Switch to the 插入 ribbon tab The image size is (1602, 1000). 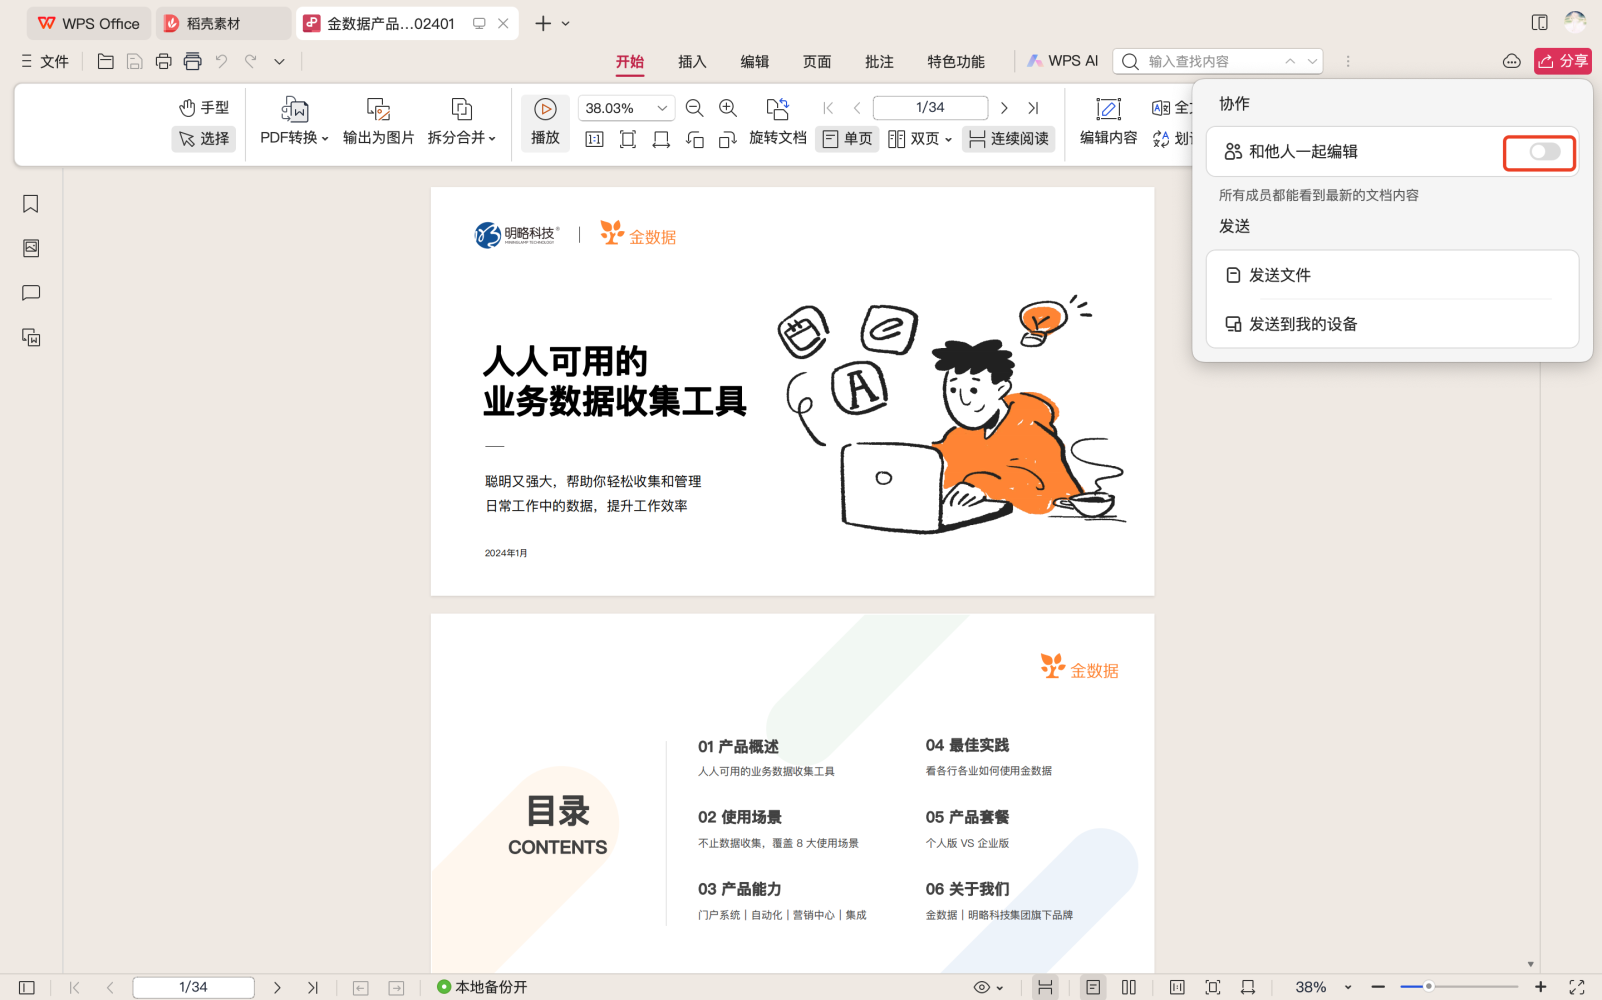pyautogui.click(x=692, y=61)
